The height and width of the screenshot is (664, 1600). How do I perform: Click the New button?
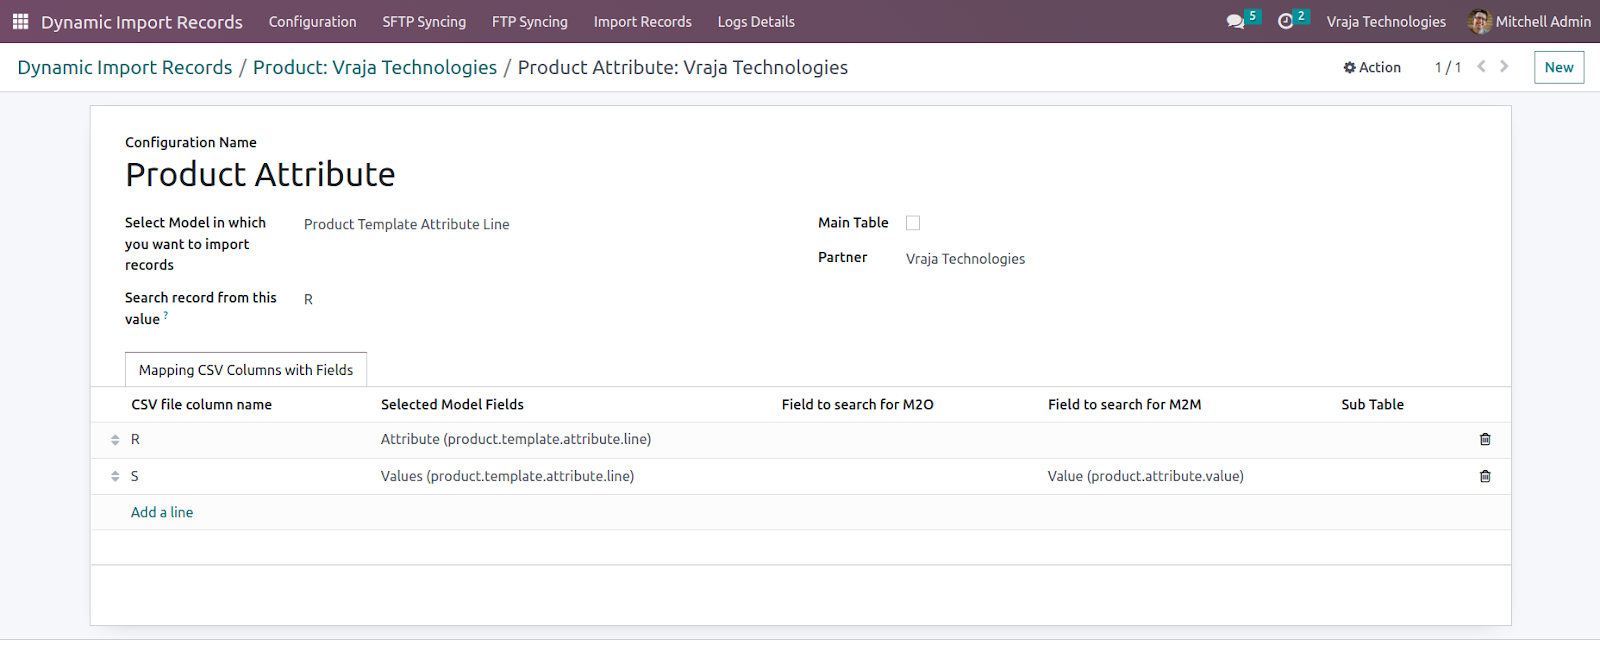pos(1559,67)
